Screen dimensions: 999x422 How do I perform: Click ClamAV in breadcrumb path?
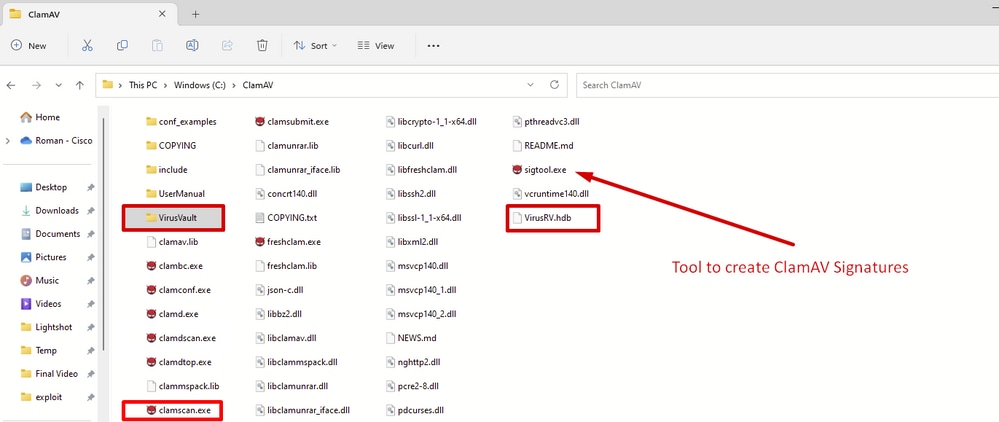pyautogui.click(x=258, y=84)
